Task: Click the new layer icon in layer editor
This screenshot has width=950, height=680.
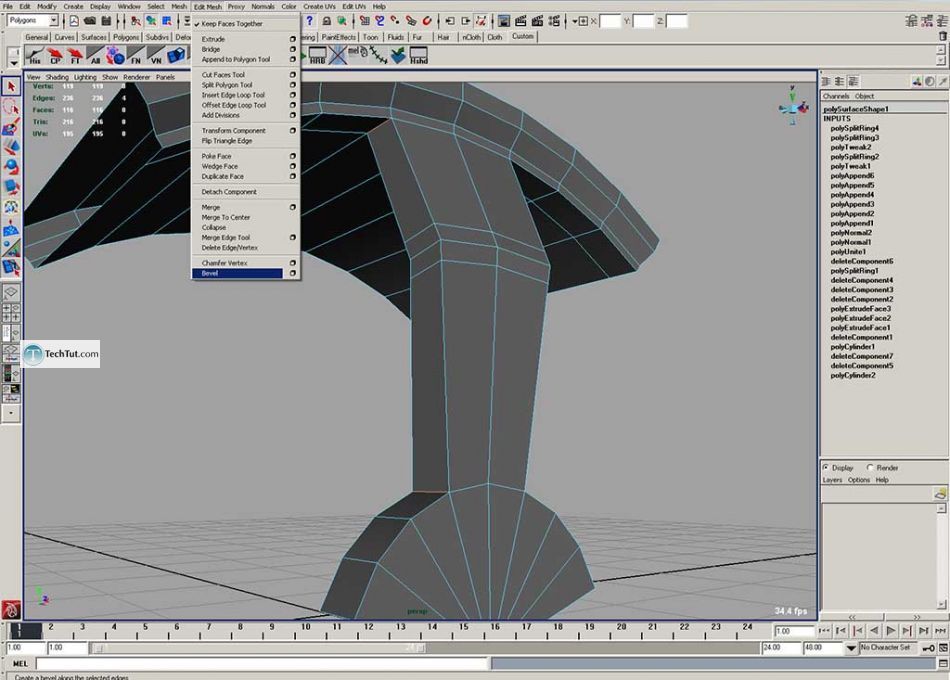Action: tap(940, 494)
